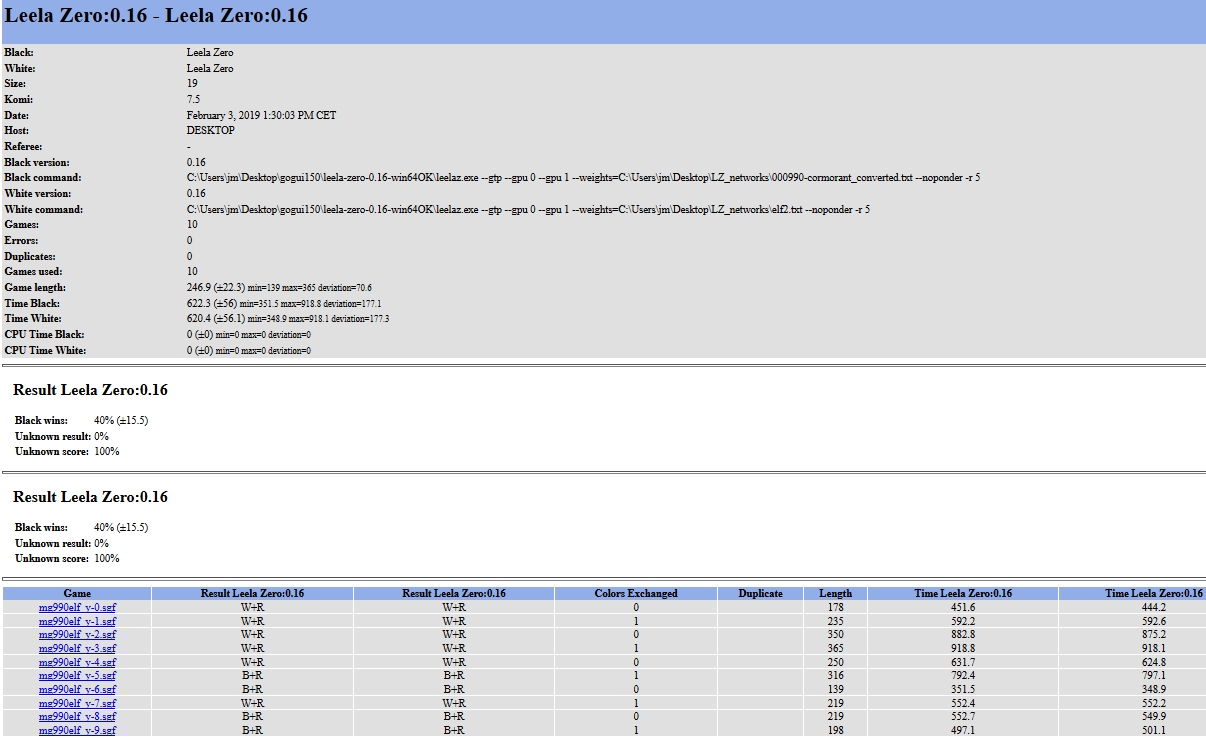Image resolution: width=1206 pixels, height=738 pixels.
Task: Click the Colors Exchanged column header
Action: (635, 593)
